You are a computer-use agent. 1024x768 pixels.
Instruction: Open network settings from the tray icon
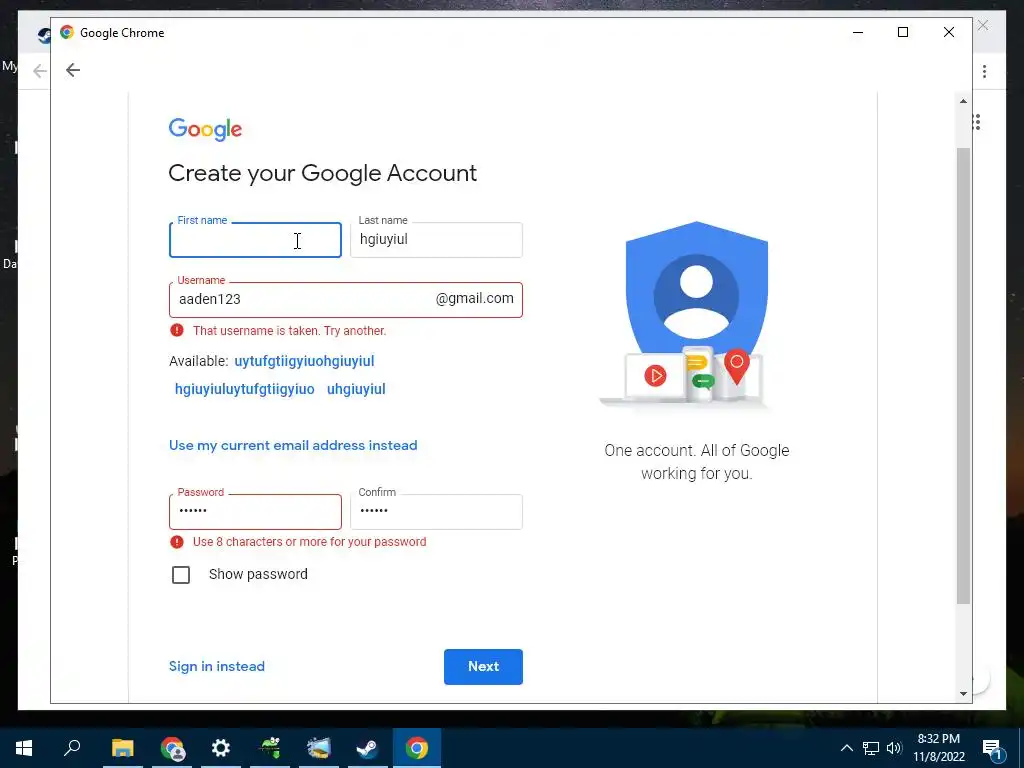coord(871,748)
